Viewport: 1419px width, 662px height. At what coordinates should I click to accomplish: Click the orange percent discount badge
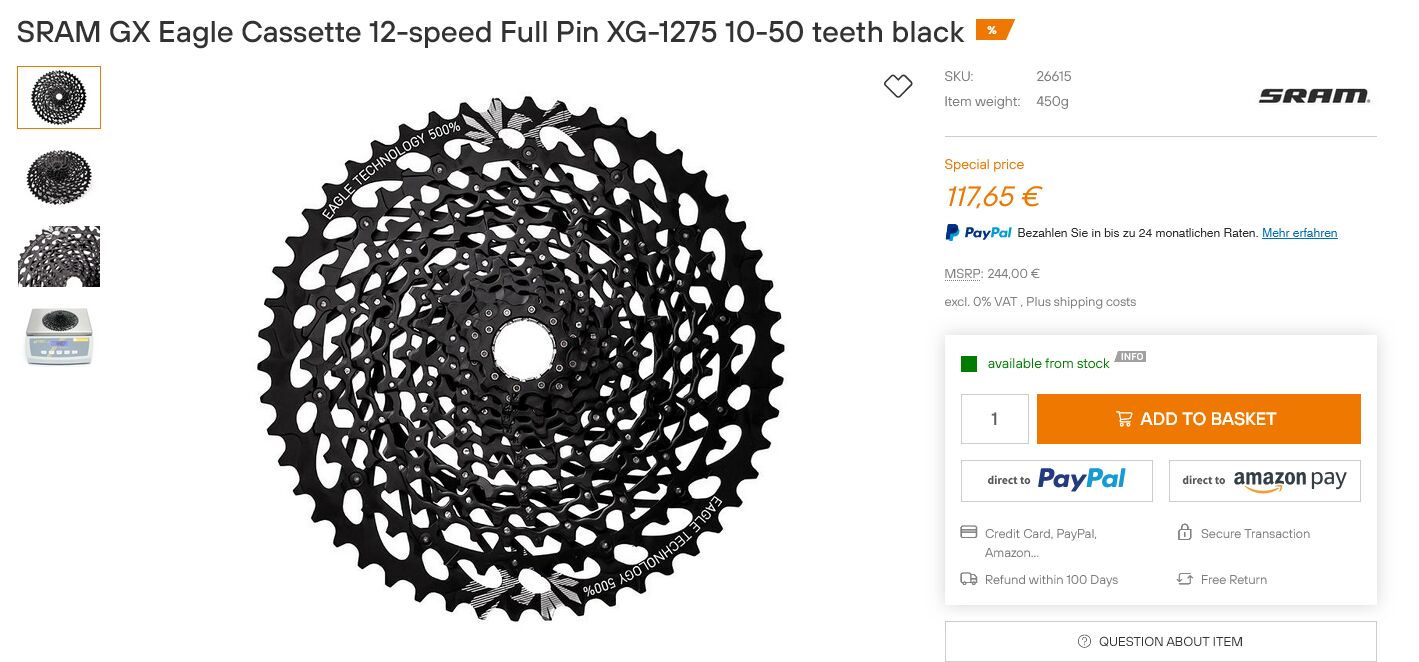[993, 30]
